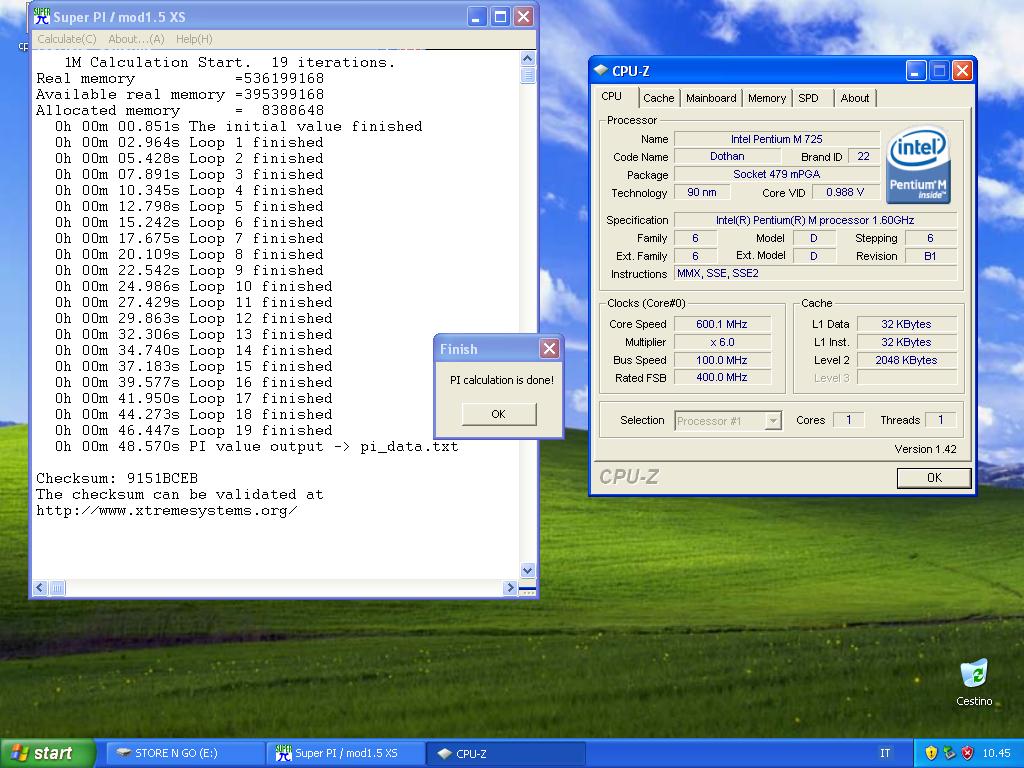Open the Calculate(C) menu in Super PI
Screen dimensions: 1024x768
67,39
